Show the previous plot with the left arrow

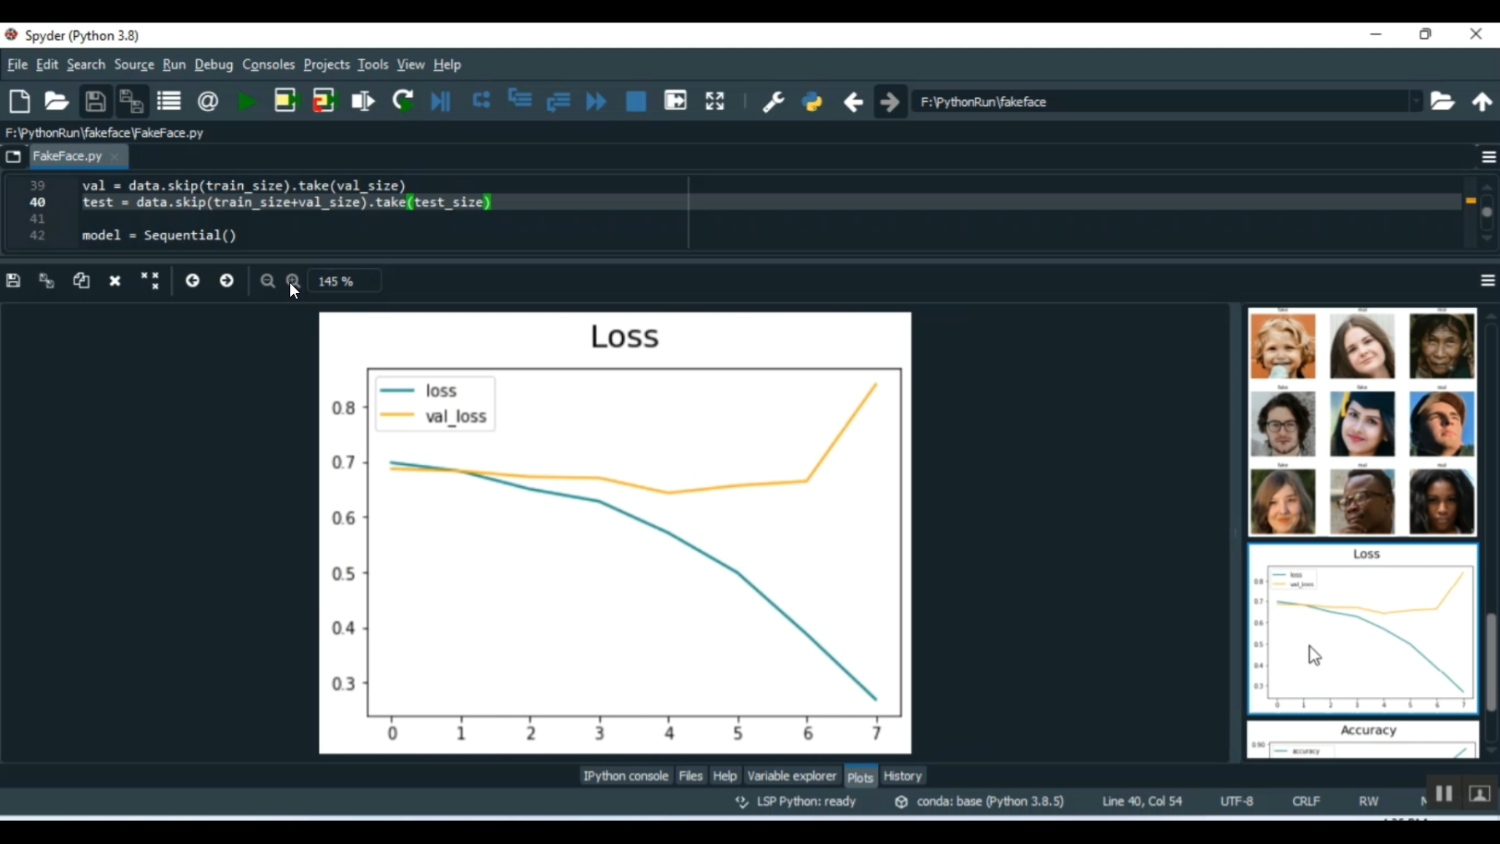[x=192, y=281]
